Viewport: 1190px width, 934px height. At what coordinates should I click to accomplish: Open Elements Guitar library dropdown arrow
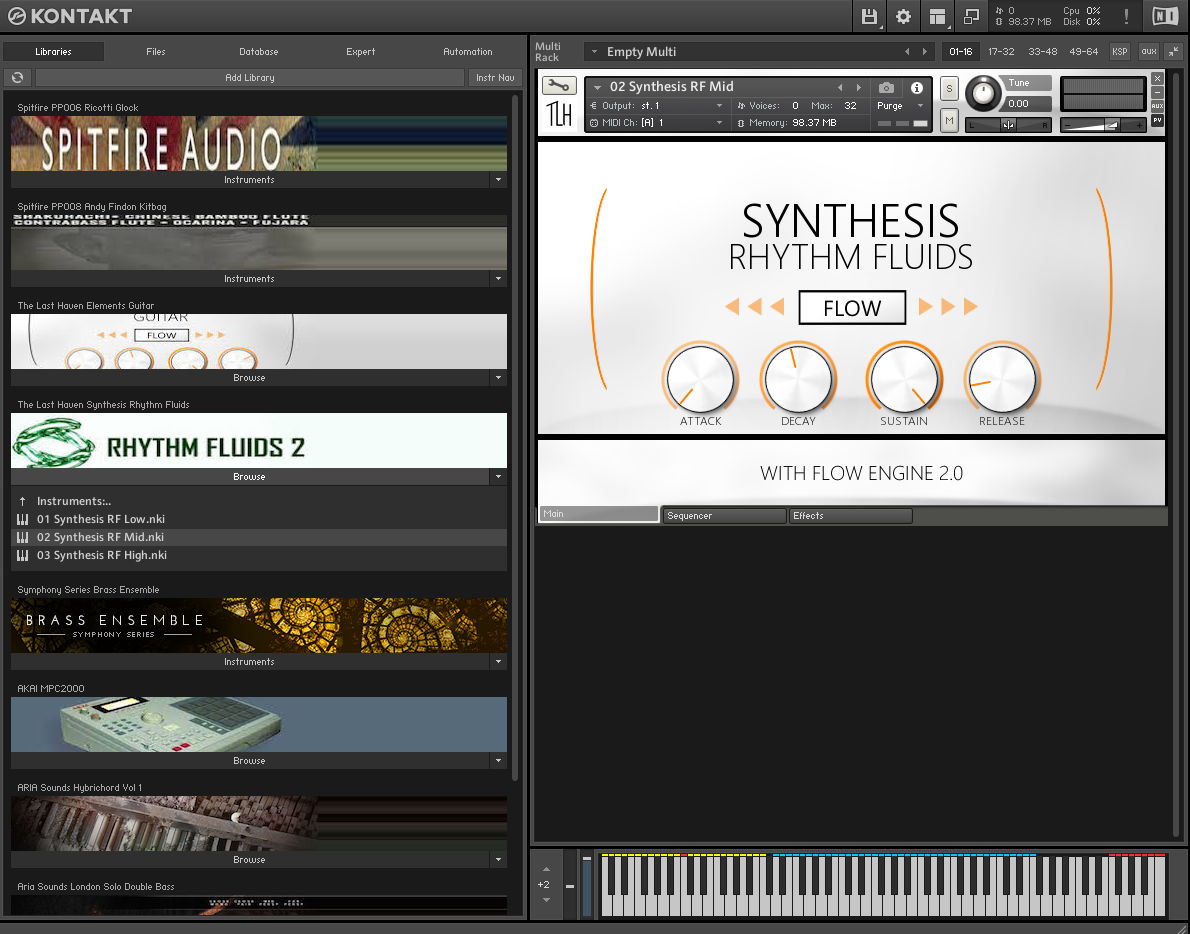498,377
